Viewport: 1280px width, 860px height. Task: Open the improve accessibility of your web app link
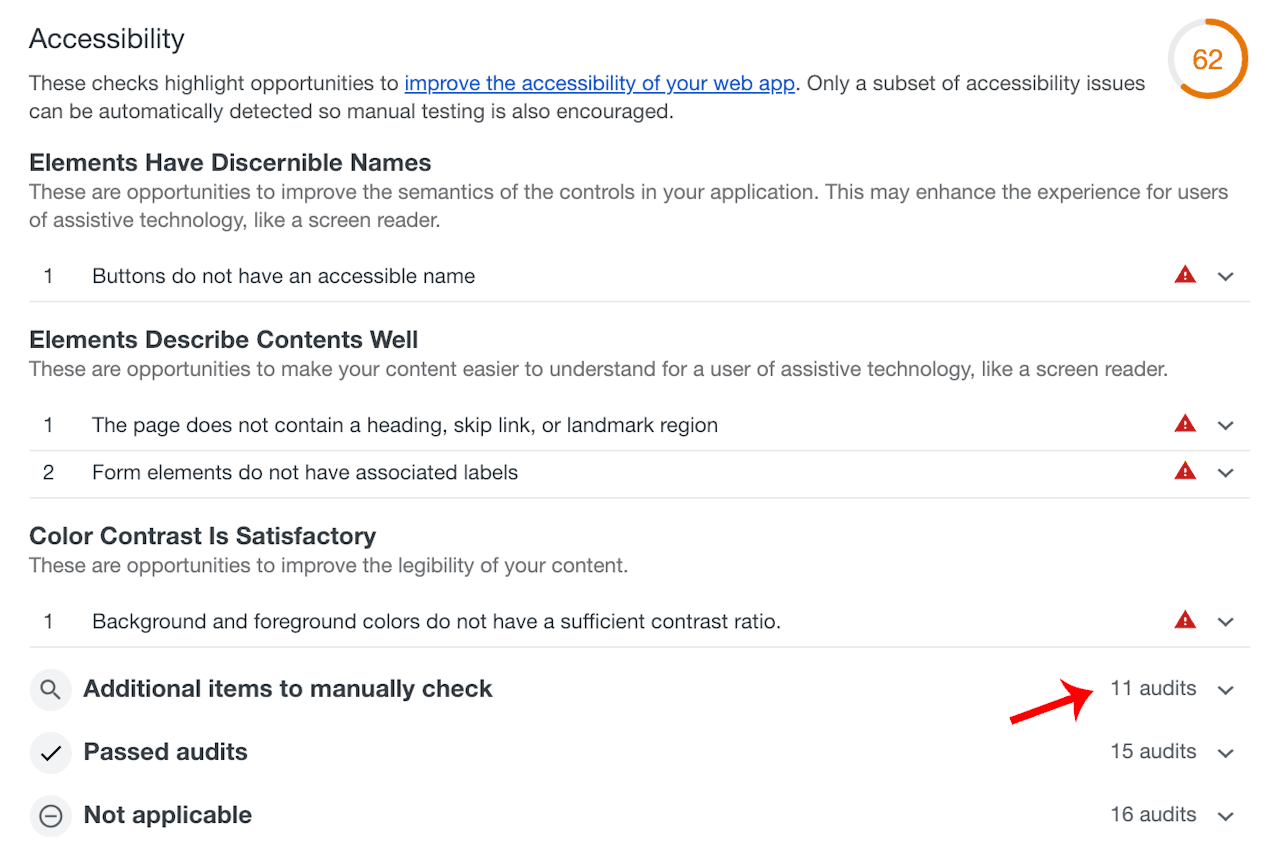[600, 83]
